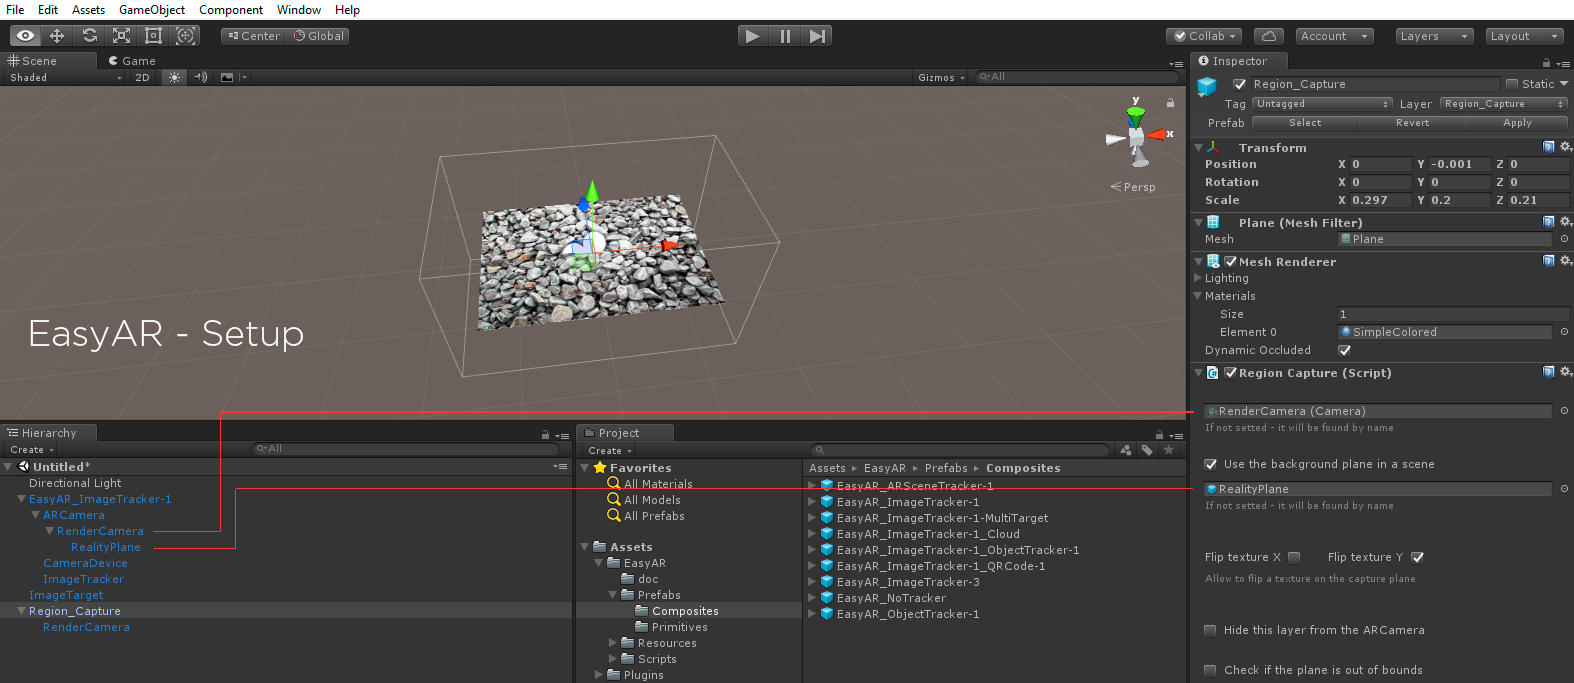Enable Hide this layer from ARCamera
Screen dimensions: 1574x683
1211,630
